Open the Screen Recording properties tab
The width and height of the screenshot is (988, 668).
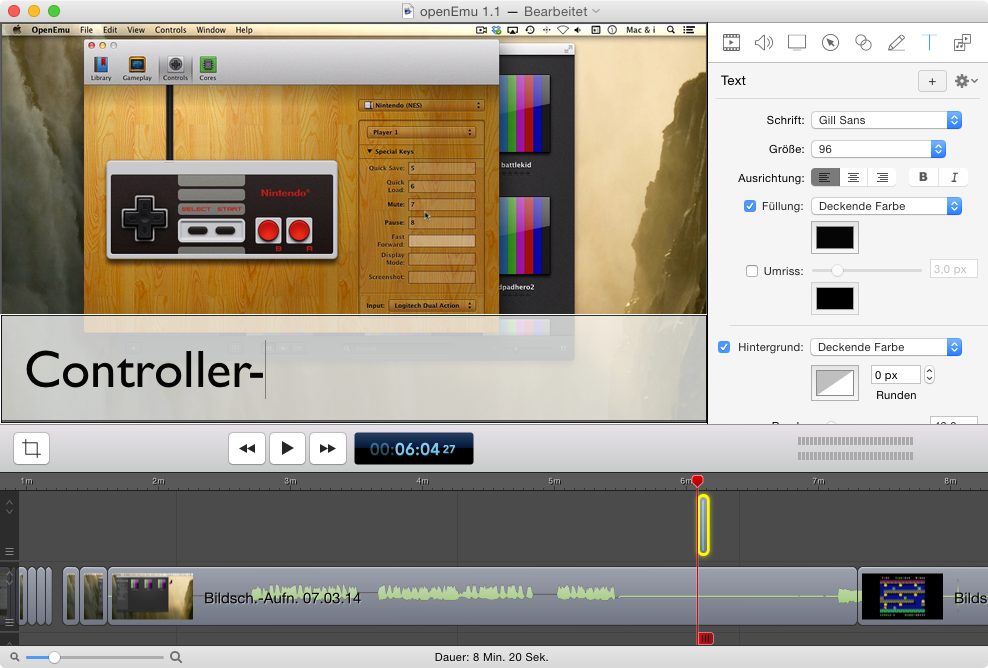(797, 42)
